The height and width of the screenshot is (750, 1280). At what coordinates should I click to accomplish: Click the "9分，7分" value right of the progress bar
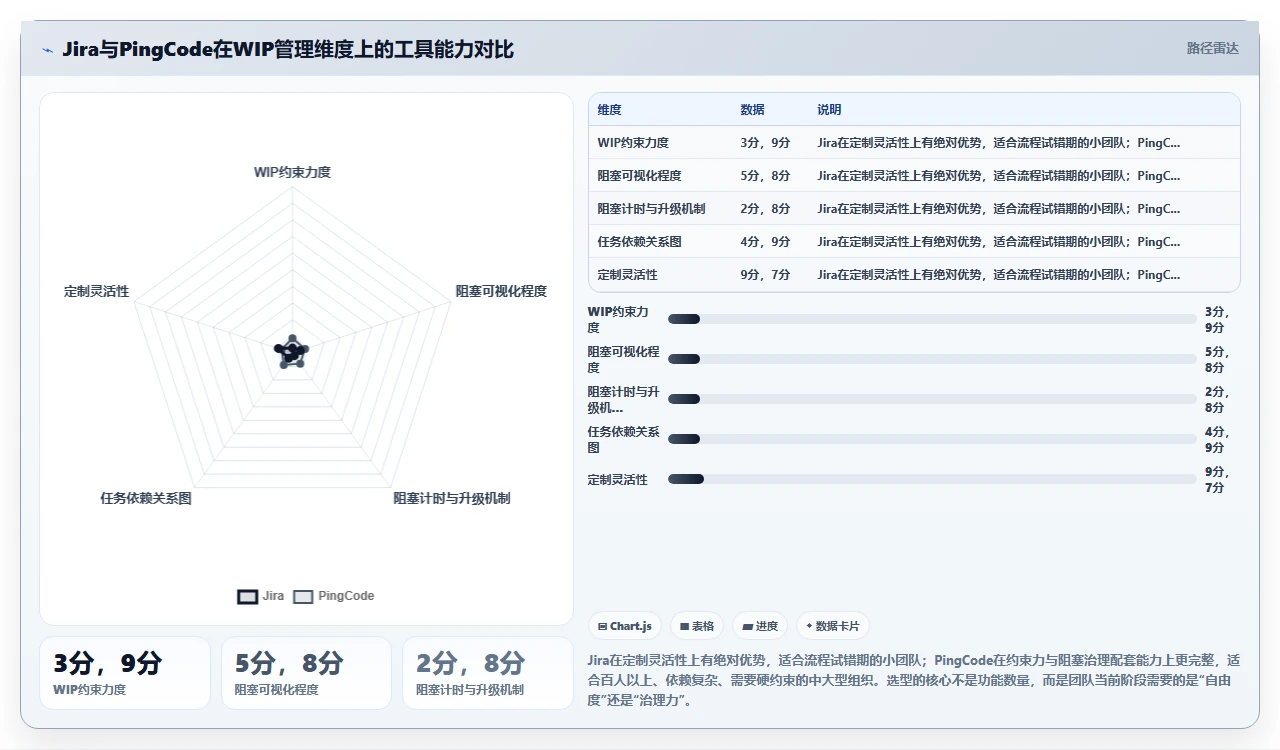[x=1218, y=479]
